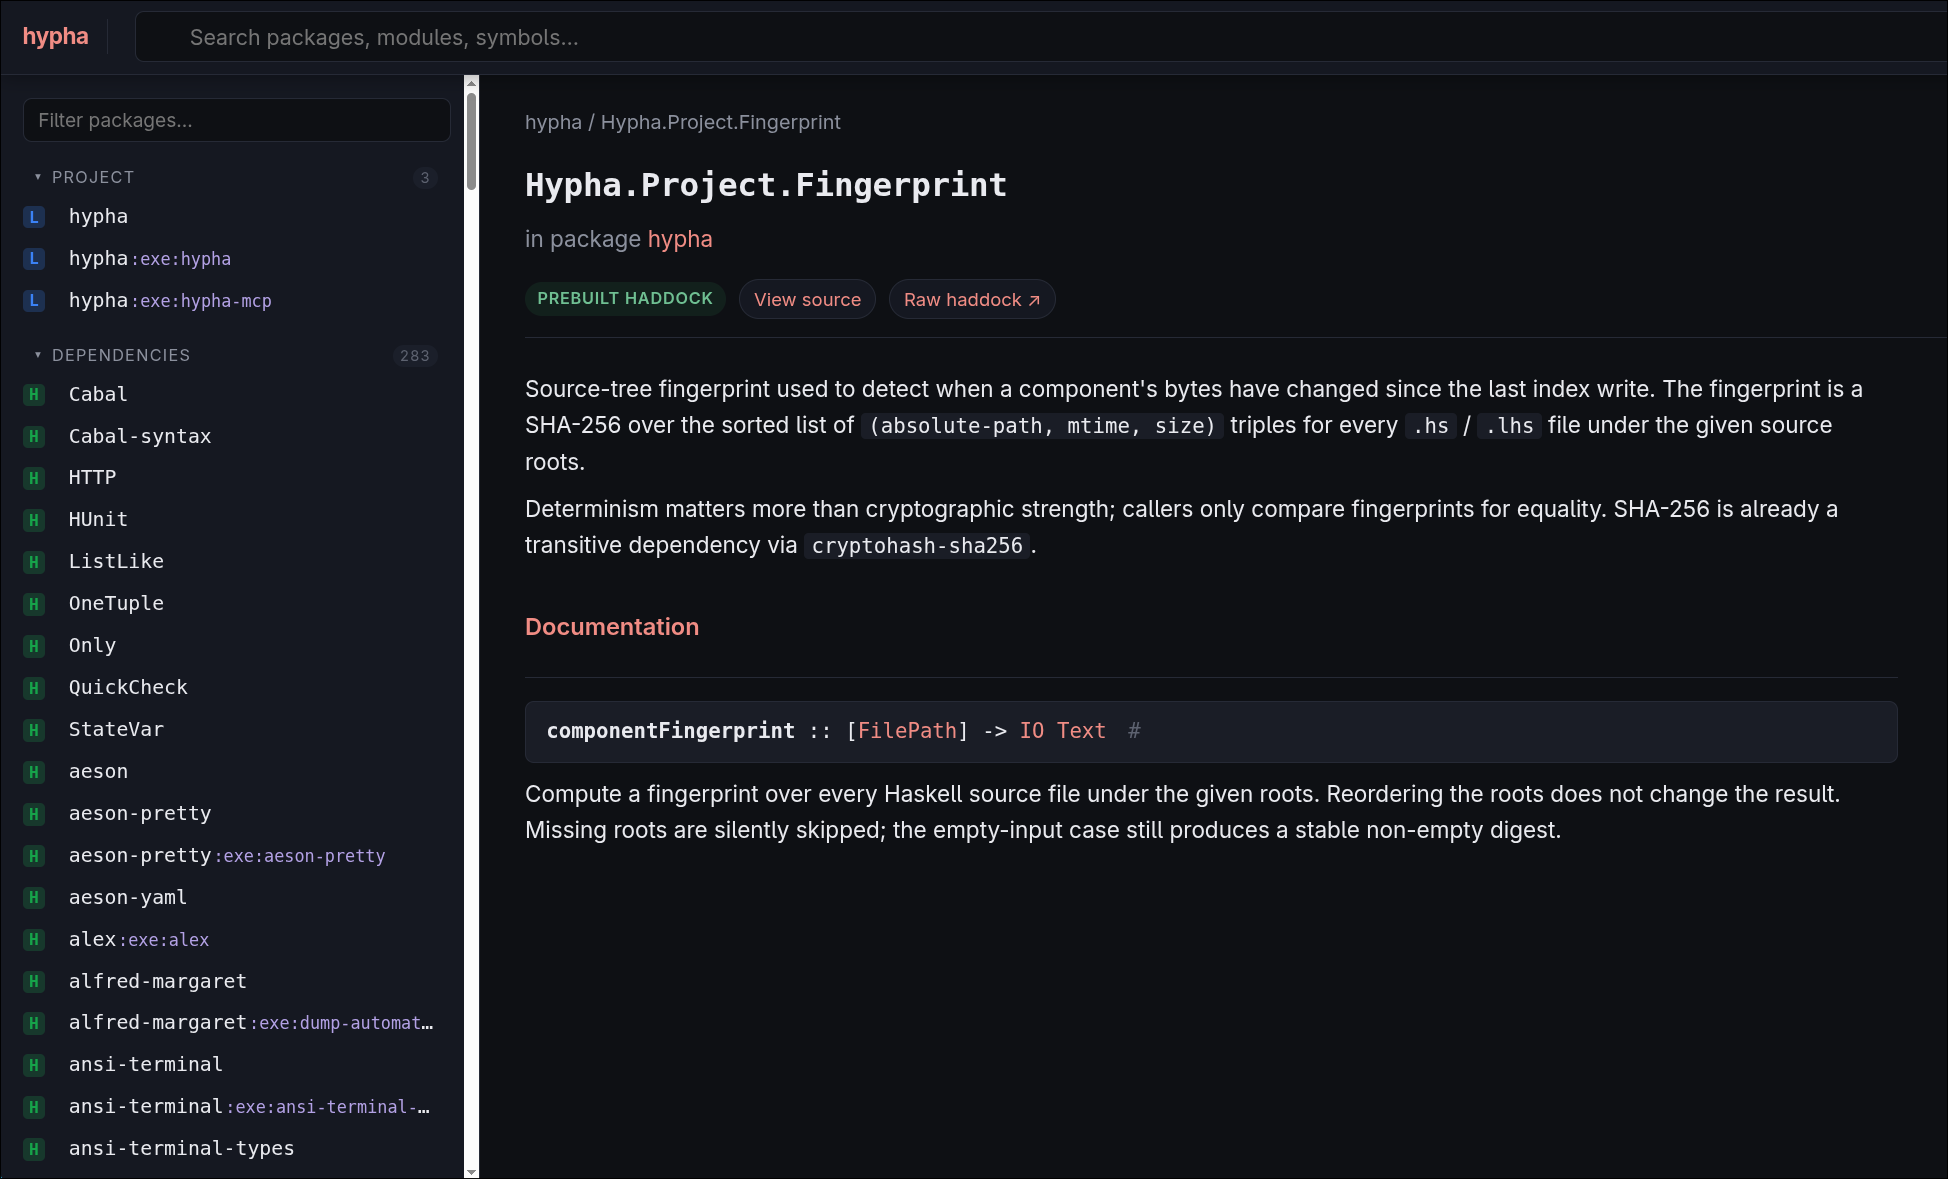Click the L badge next to hypha:exe:hypha-mcp

[x=34, y=301]
